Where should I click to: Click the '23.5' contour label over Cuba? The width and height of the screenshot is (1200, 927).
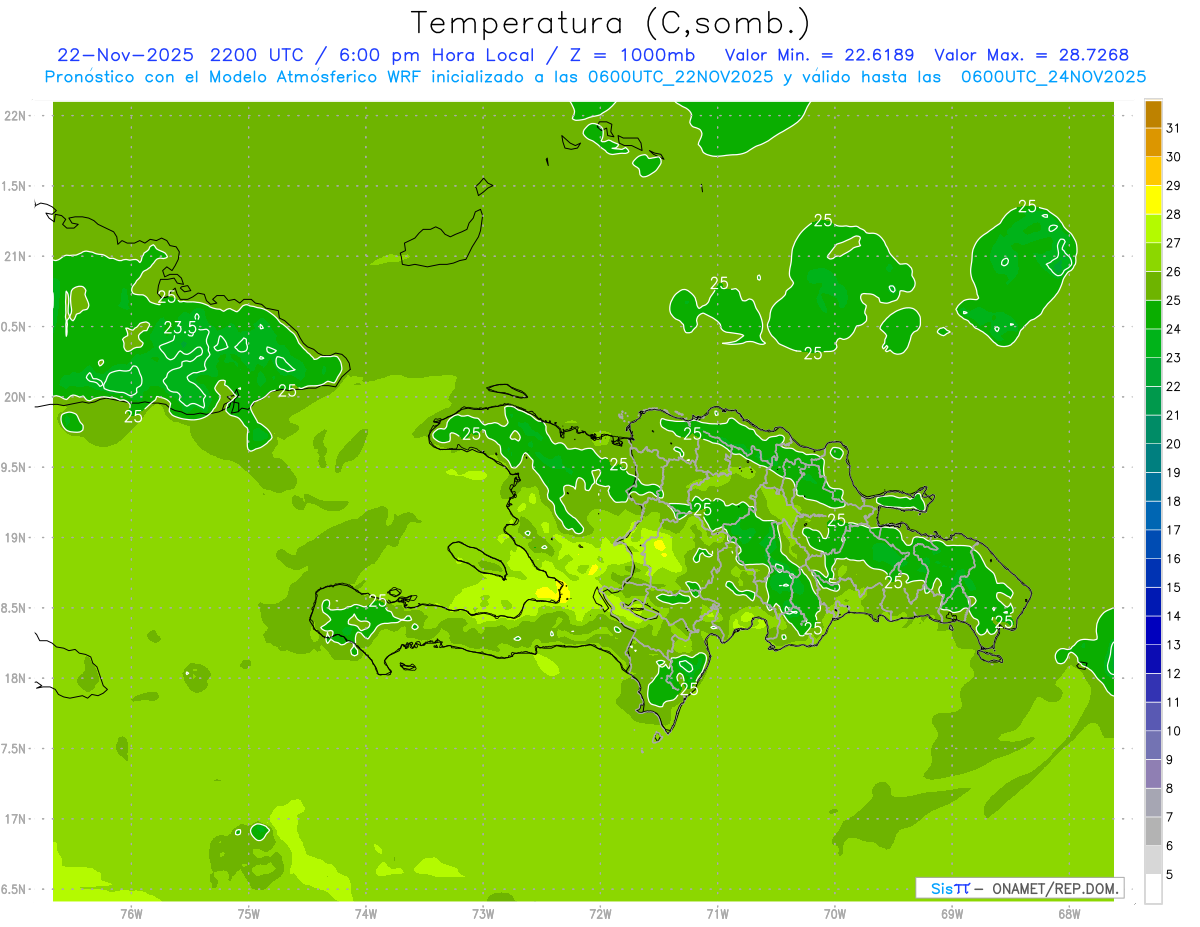point(180,328)
